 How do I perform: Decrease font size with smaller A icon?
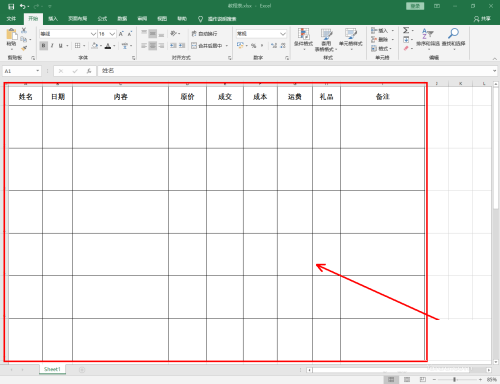tap(130, 34)
